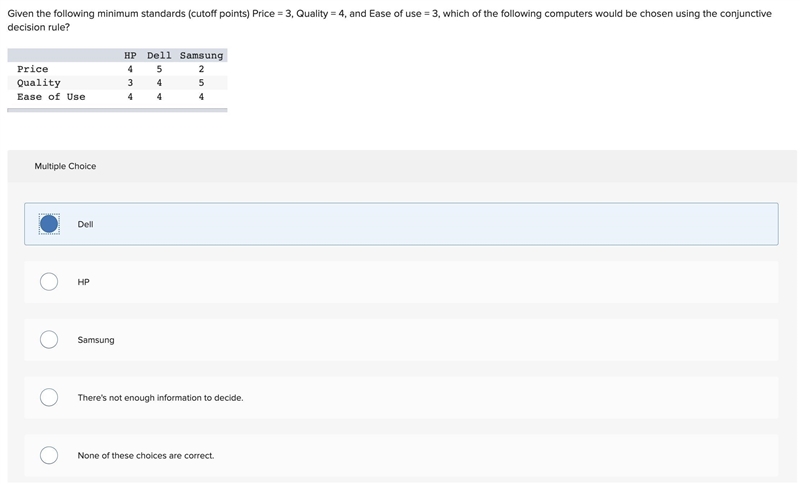Screen dimensions: 800x484
Task: Pick the Samsung radio button
Action: (x=49, y=340)
